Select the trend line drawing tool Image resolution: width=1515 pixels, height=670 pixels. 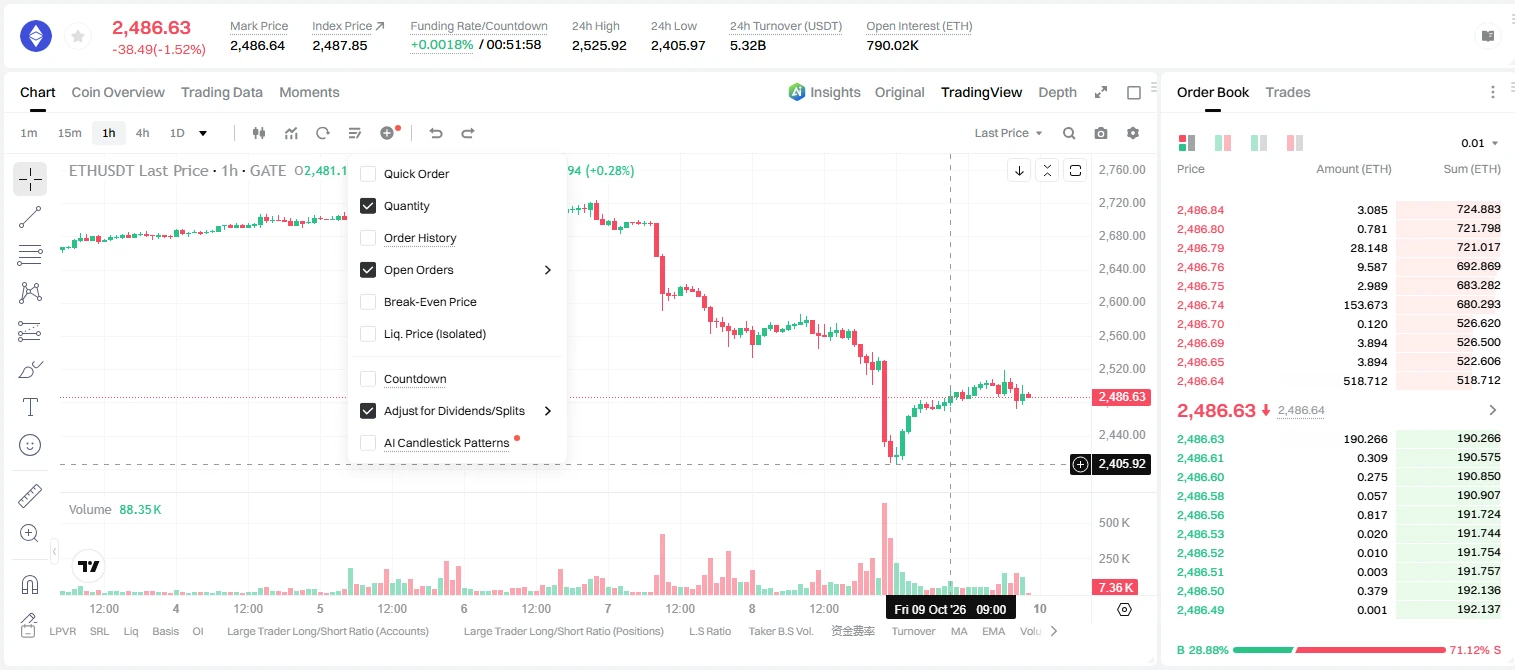tap(30, 217)
